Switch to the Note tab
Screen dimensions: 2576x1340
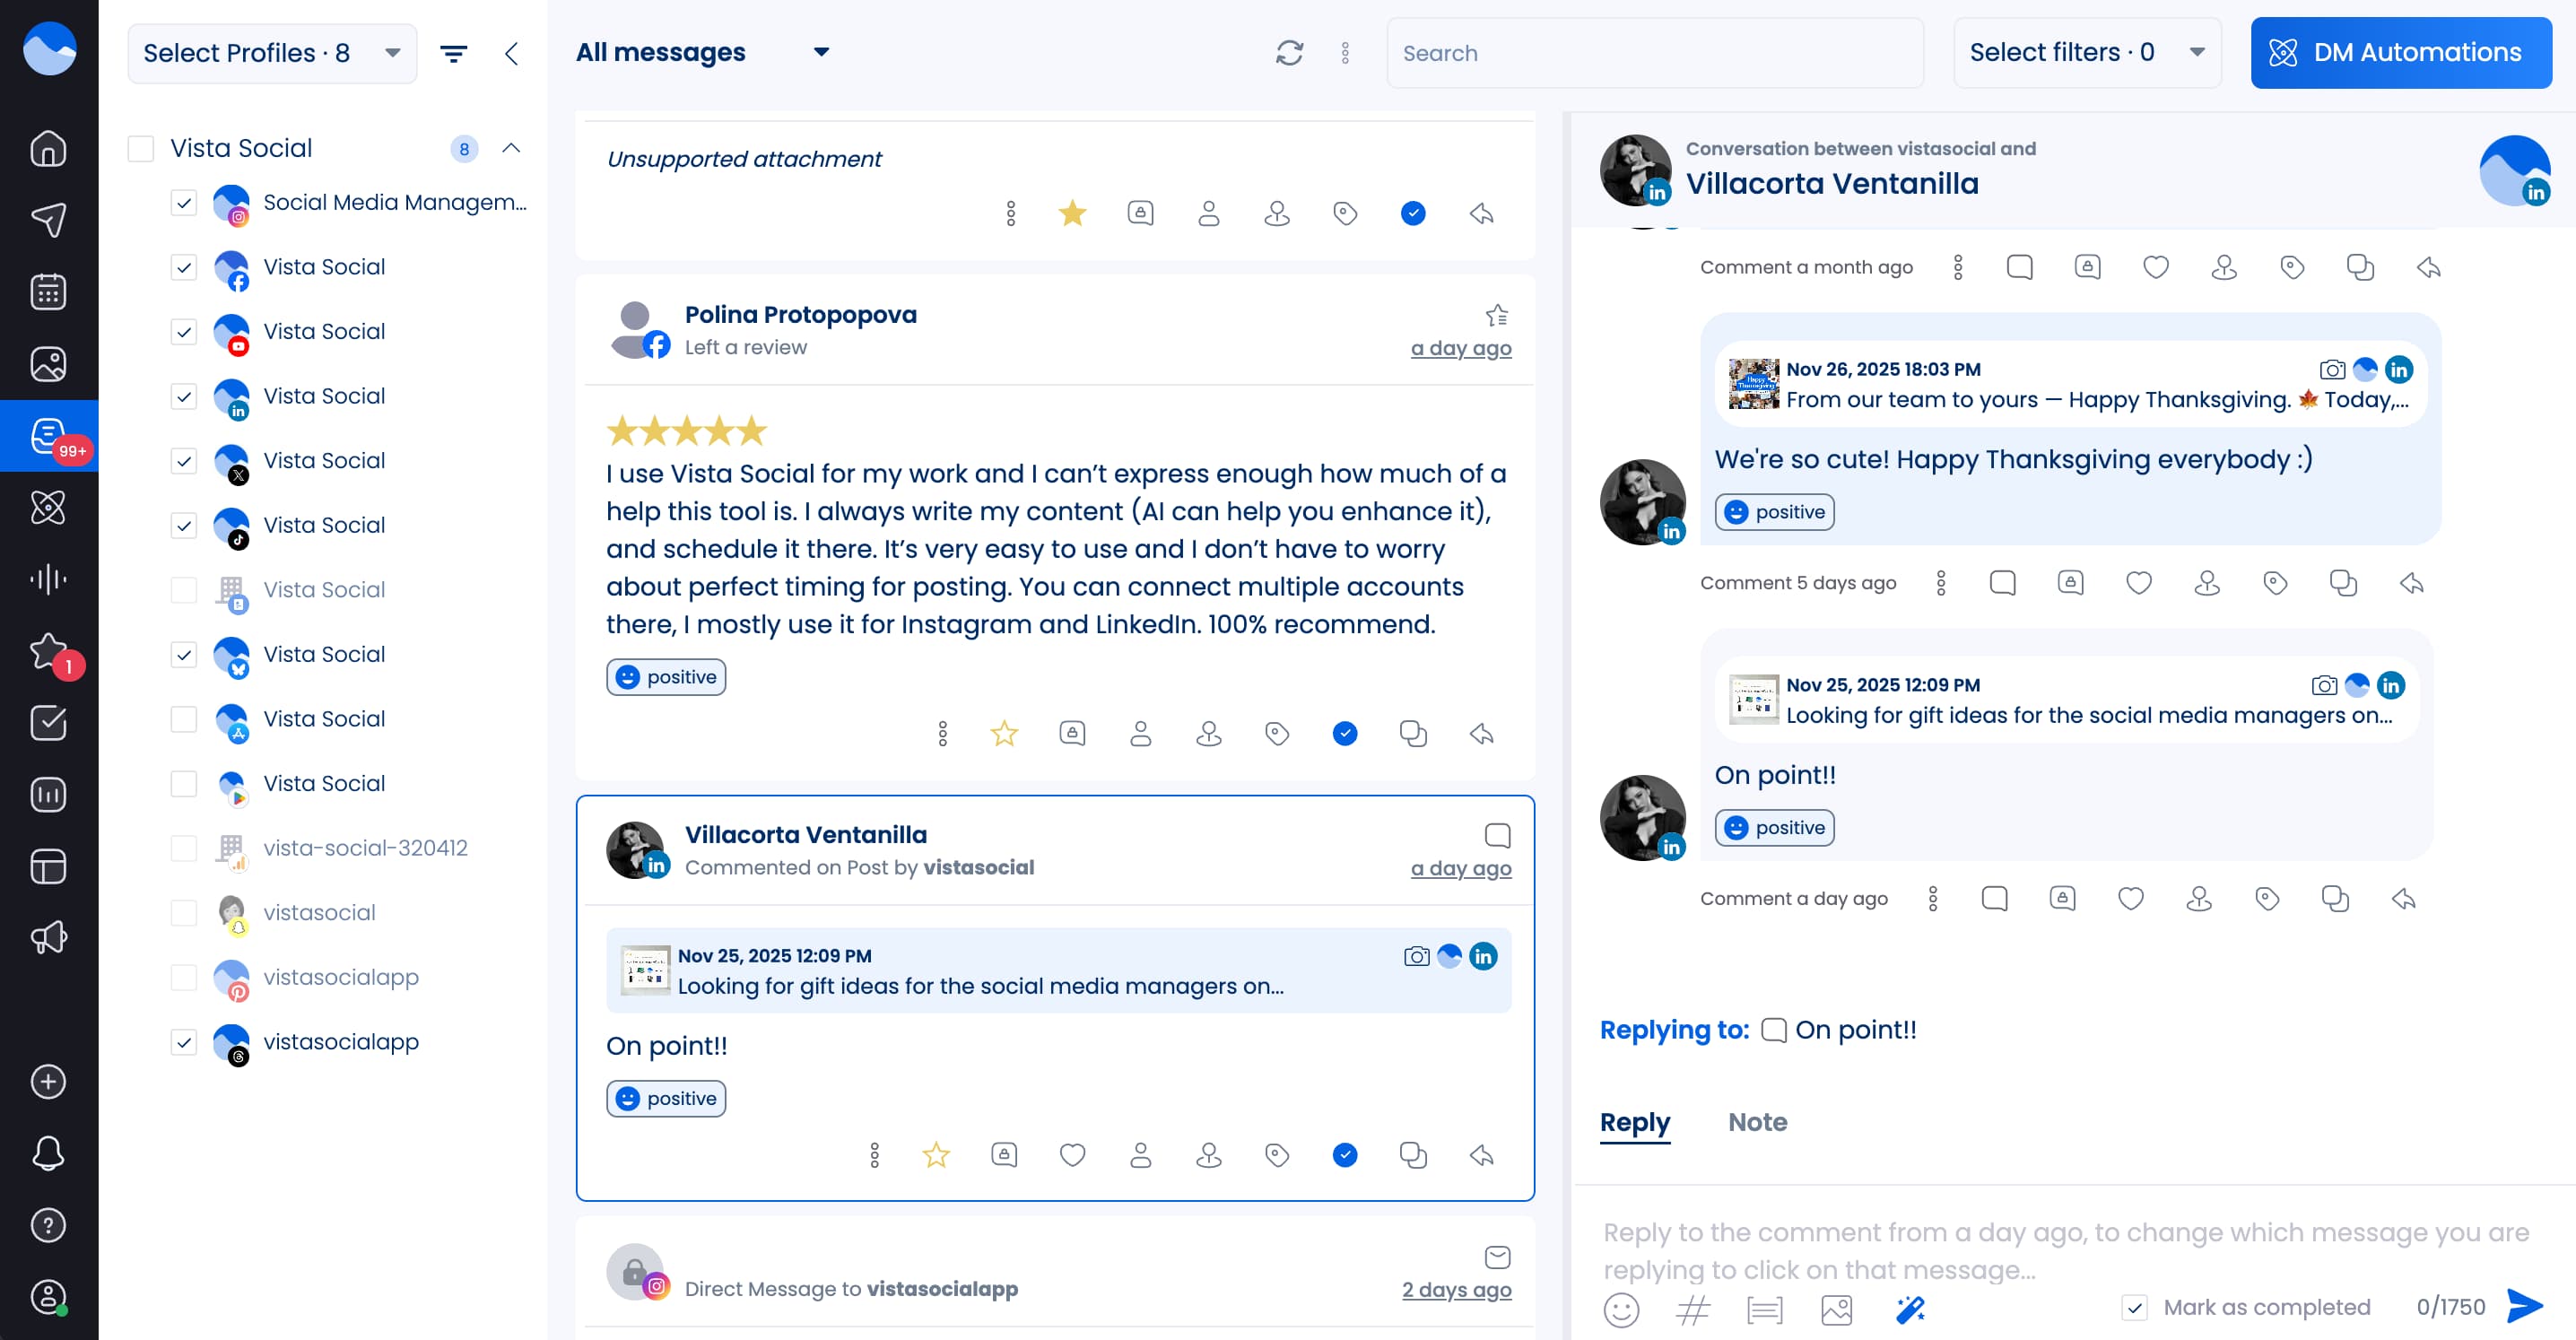click(1757, 1122)
